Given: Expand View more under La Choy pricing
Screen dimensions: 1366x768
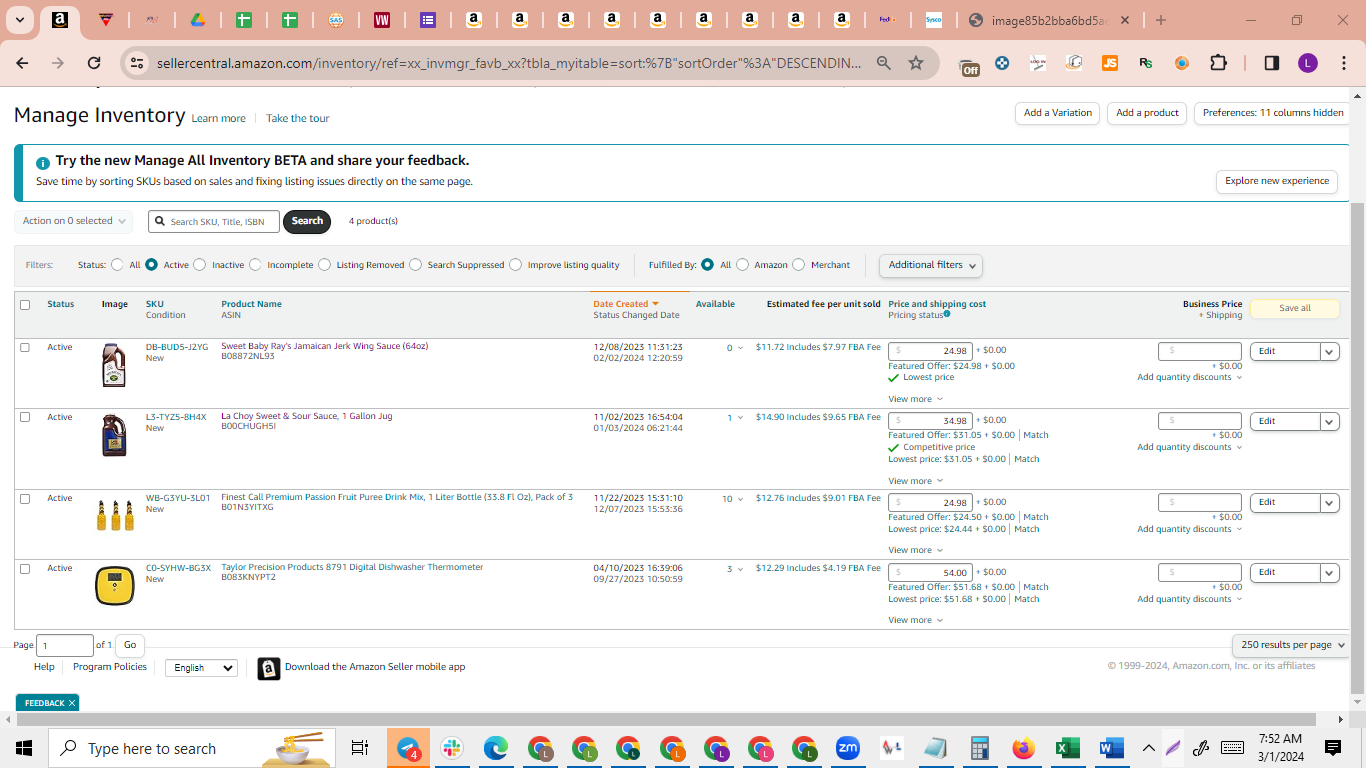Looking at the screenshot, I should pyautogui.click(x=915, y=481).
